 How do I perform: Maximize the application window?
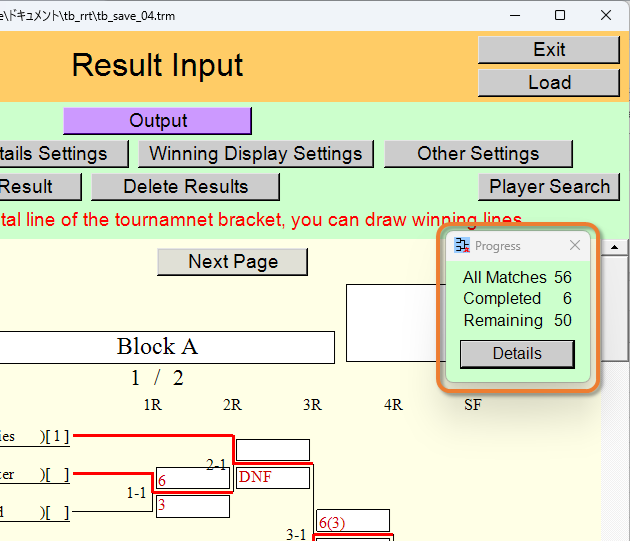point(560,15)
